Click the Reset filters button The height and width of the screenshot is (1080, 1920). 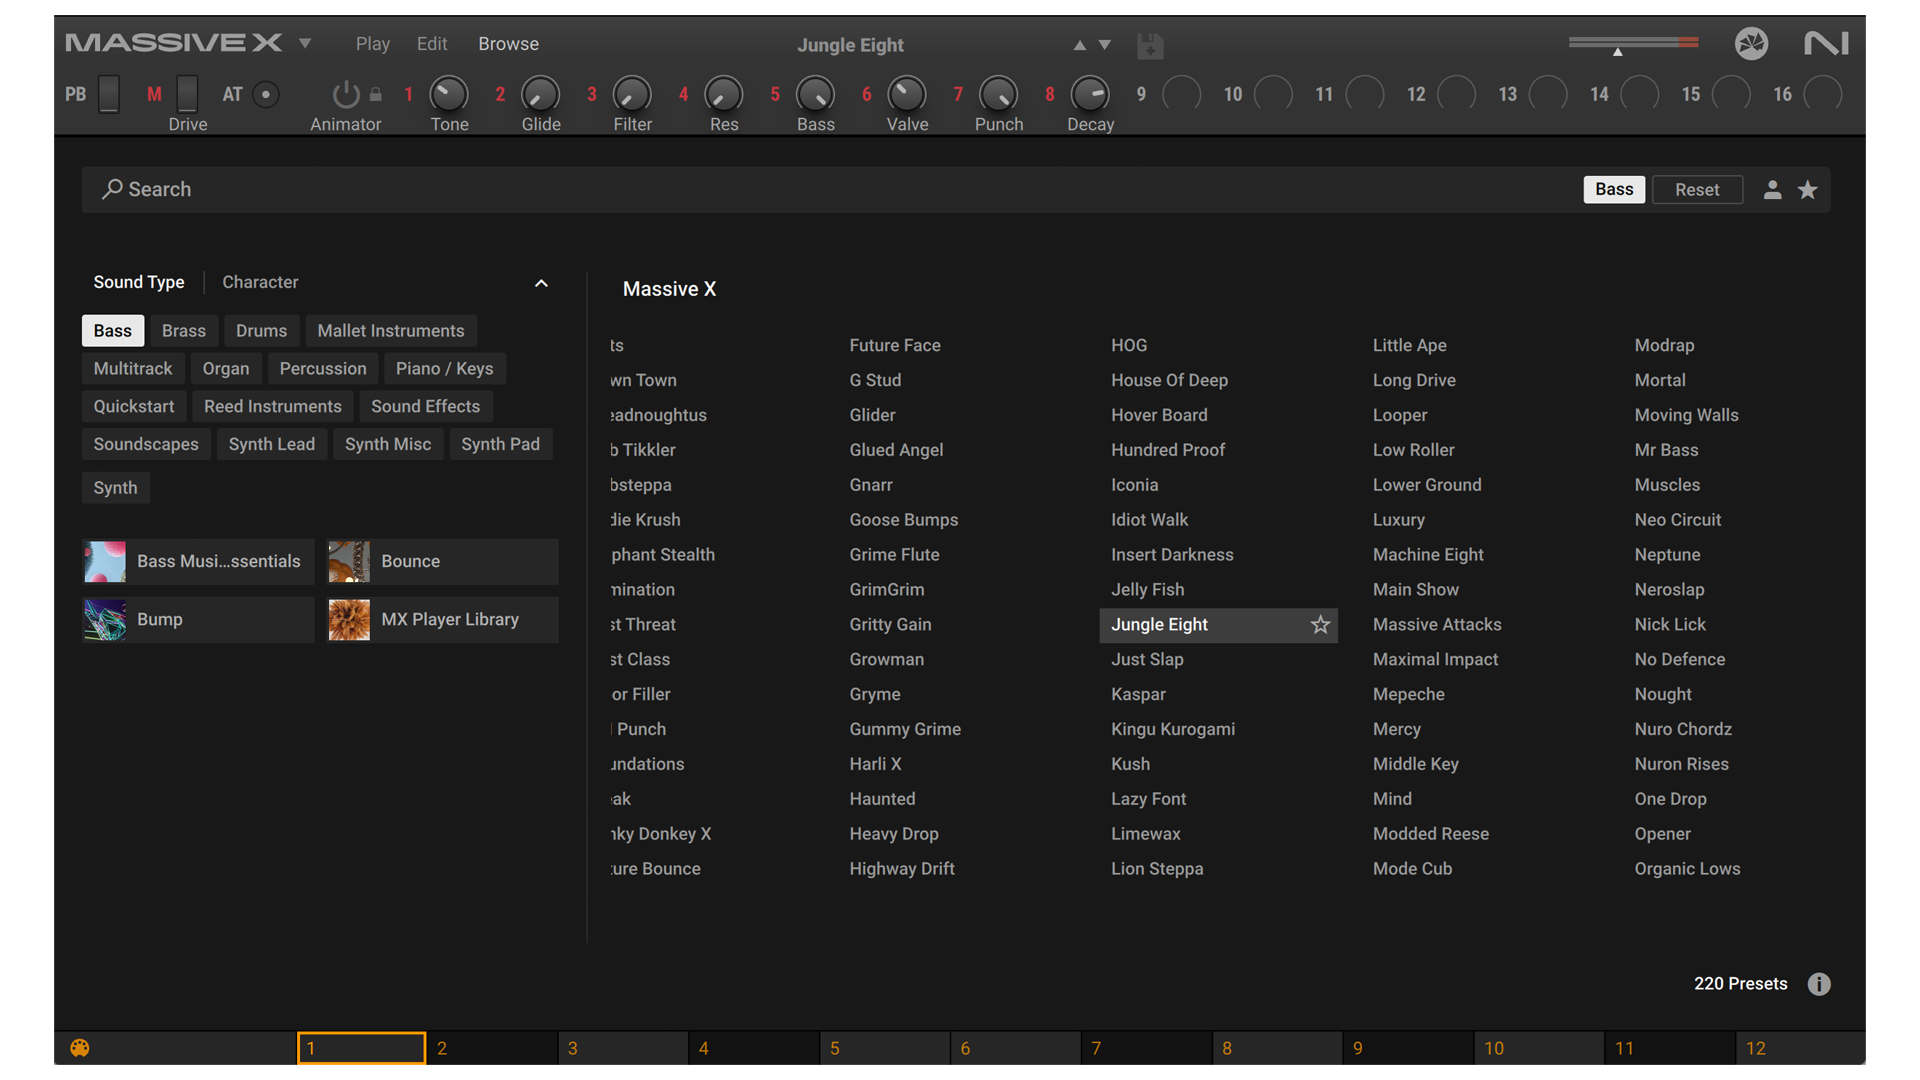[1697, 189]
